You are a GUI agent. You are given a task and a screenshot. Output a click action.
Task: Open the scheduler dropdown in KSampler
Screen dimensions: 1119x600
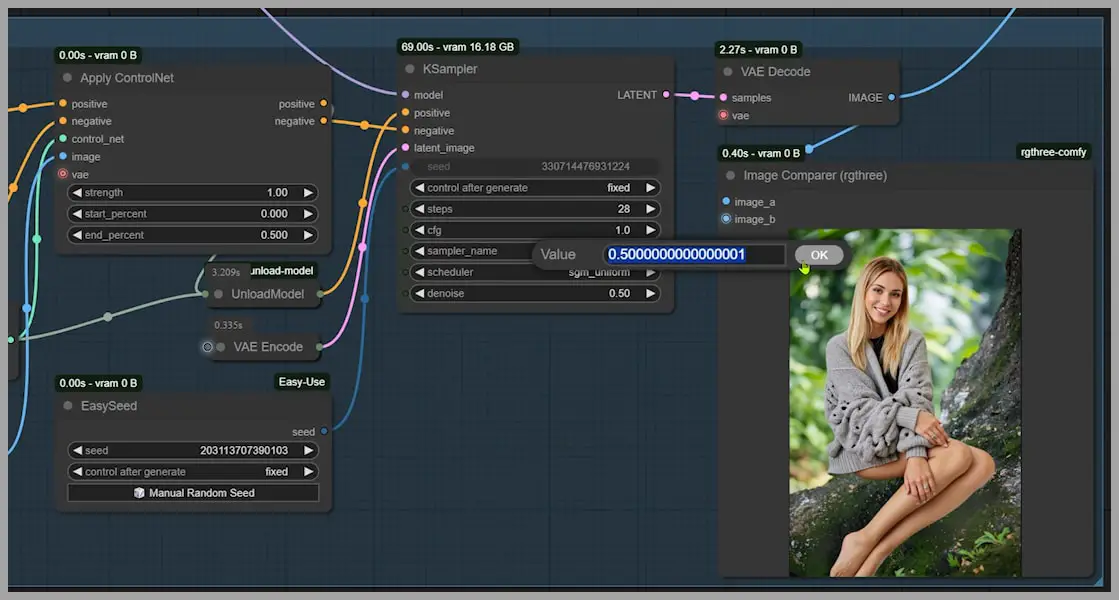pos(535,273)
